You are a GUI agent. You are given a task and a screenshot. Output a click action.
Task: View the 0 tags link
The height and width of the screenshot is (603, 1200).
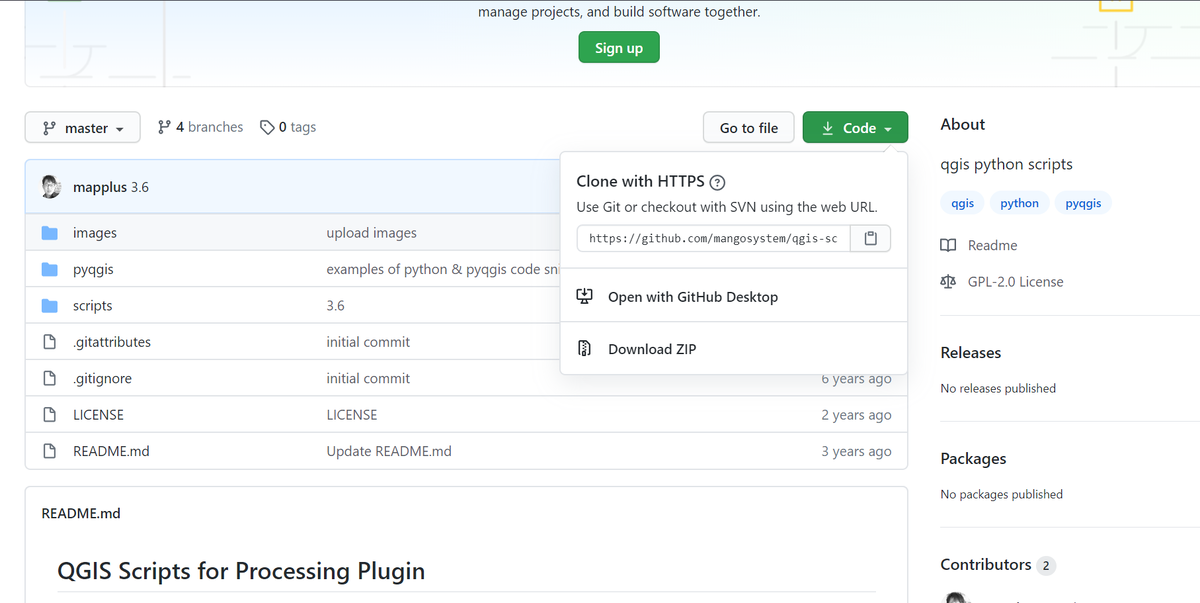coord(288,127)
